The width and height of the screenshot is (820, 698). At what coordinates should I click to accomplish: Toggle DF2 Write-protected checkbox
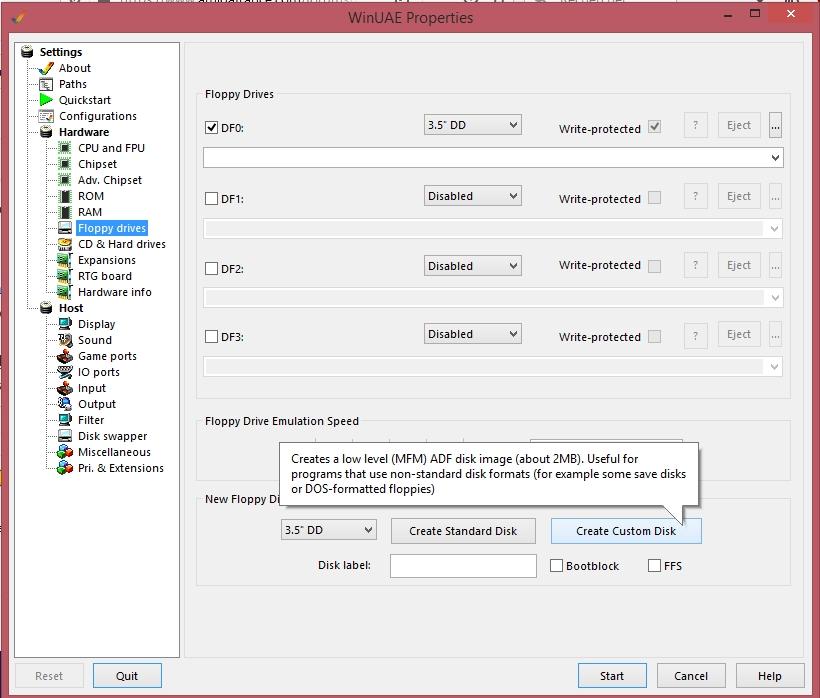click(654, 267)
